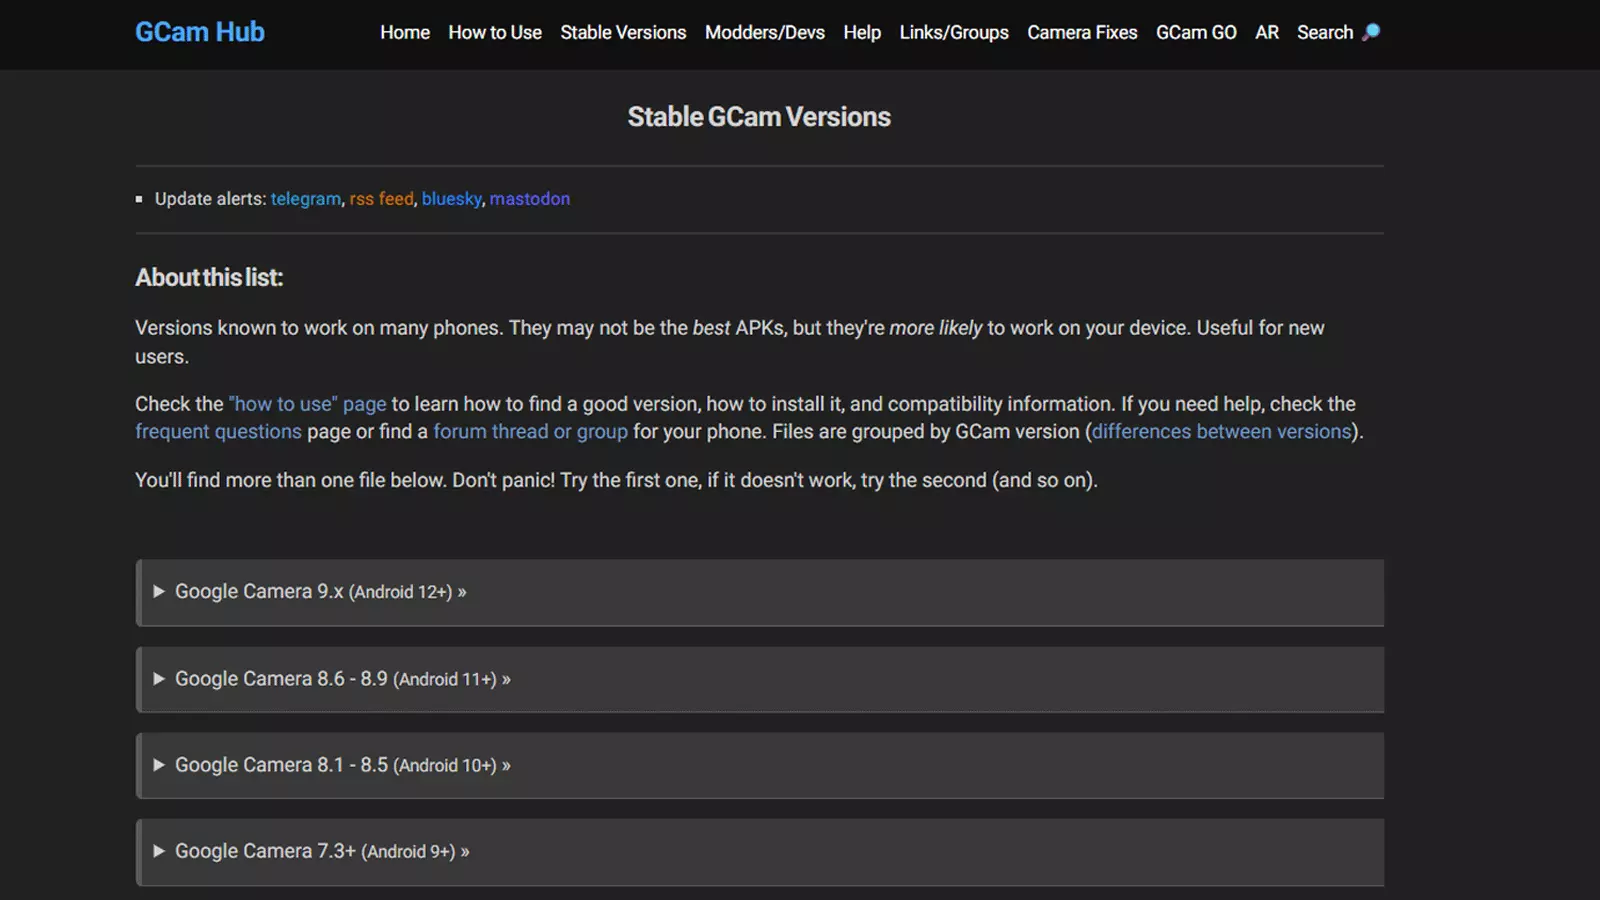This screenshot has width=1600, height=900.
Task: Follow the frequent questions link
Action: tap(218, 432)
